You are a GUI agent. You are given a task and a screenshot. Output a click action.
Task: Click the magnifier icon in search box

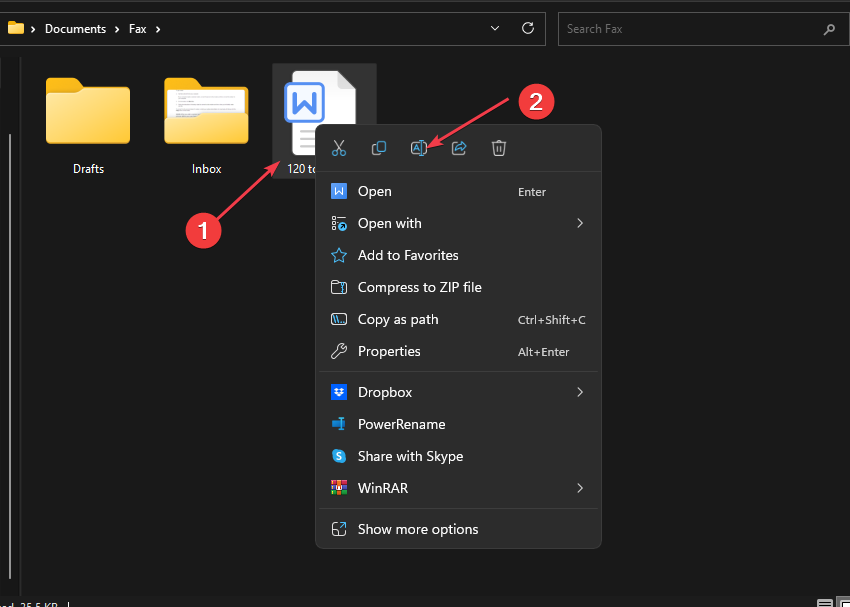(829, 29)
